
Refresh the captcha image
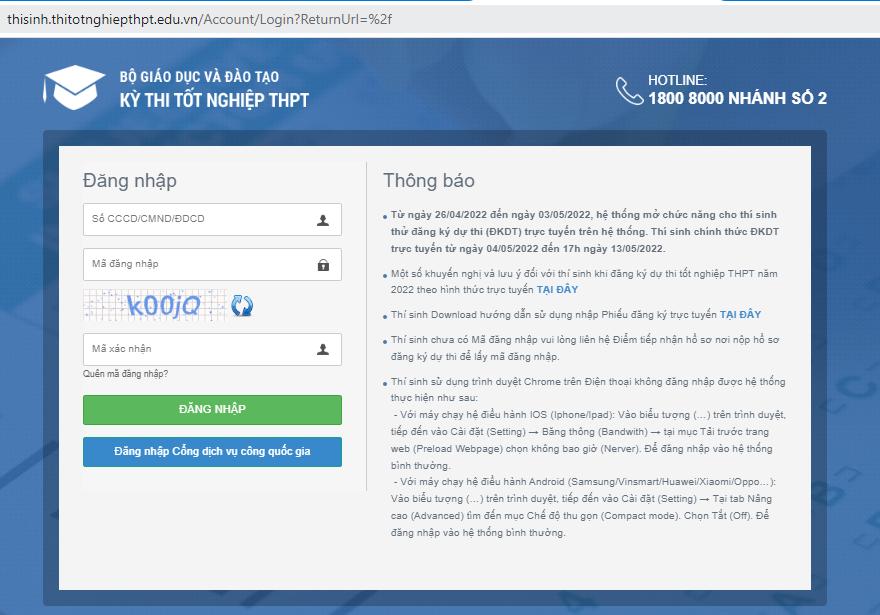pos(242,306)
